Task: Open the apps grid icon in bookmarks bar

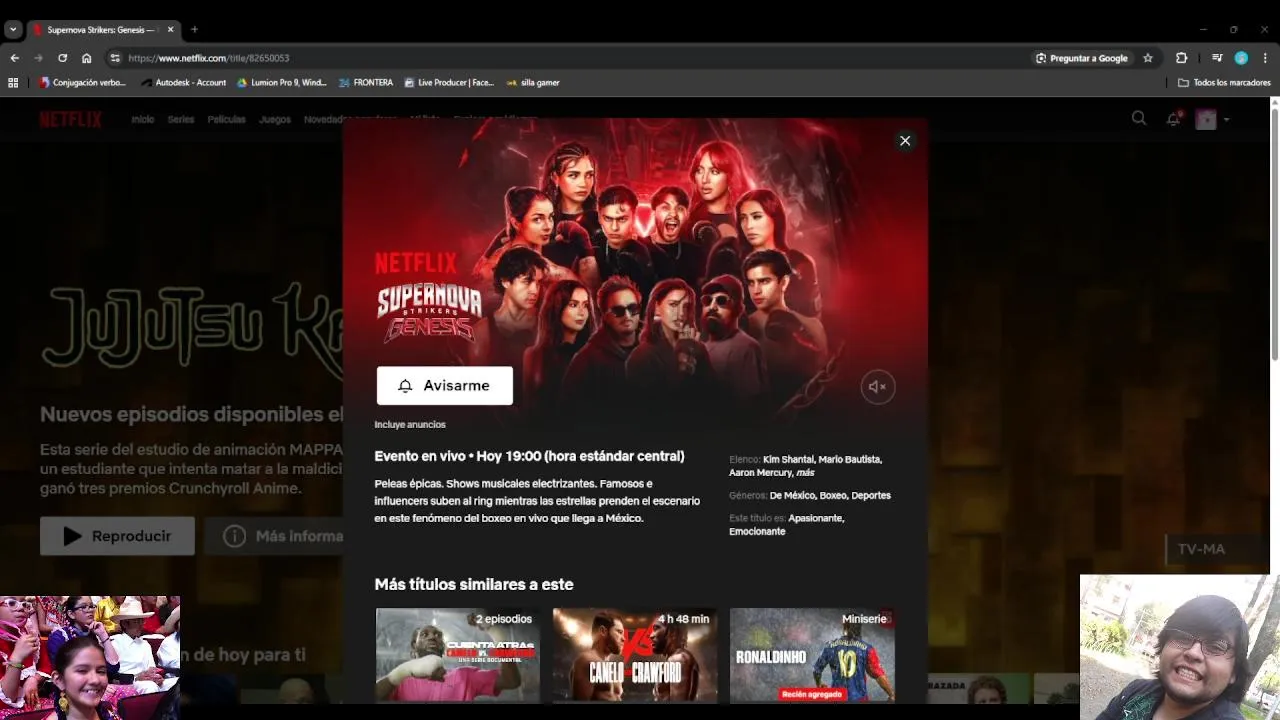Action: point(13,83)
